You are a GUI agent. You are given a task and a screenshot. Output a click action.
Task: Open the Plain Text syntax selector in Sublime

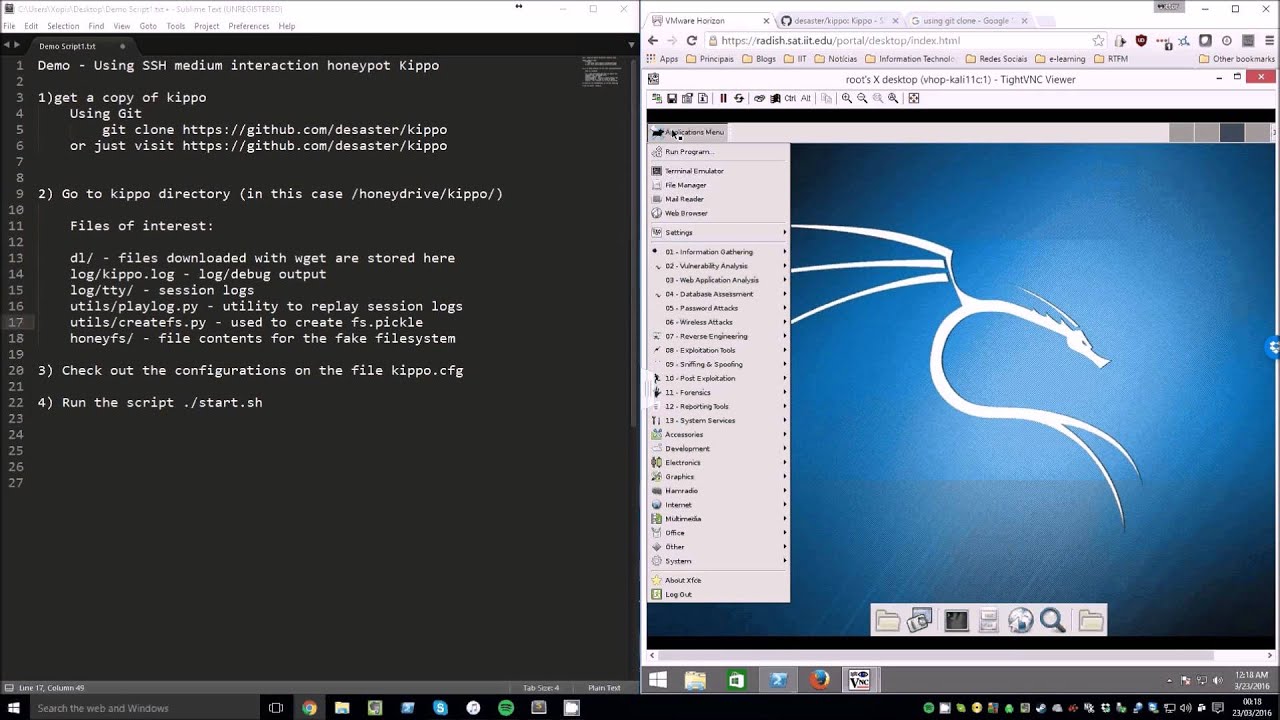click(x=604, y=688)
